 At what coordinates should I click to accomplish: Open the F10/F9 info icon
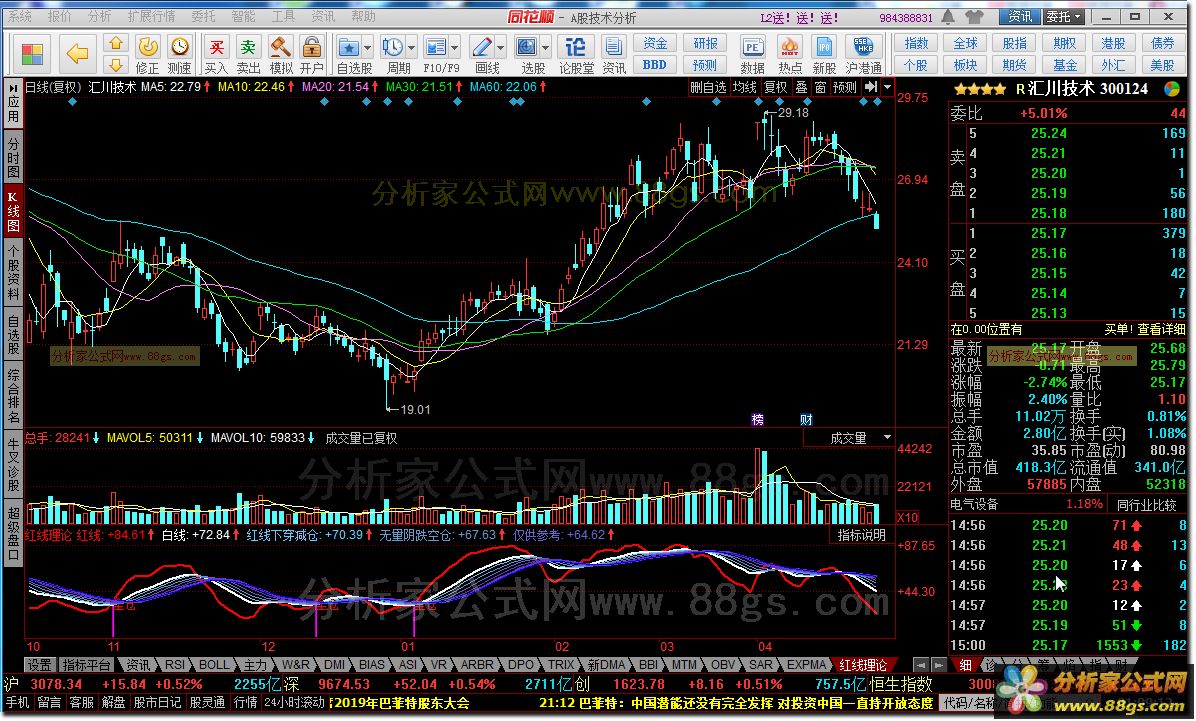tap(436, 48)
